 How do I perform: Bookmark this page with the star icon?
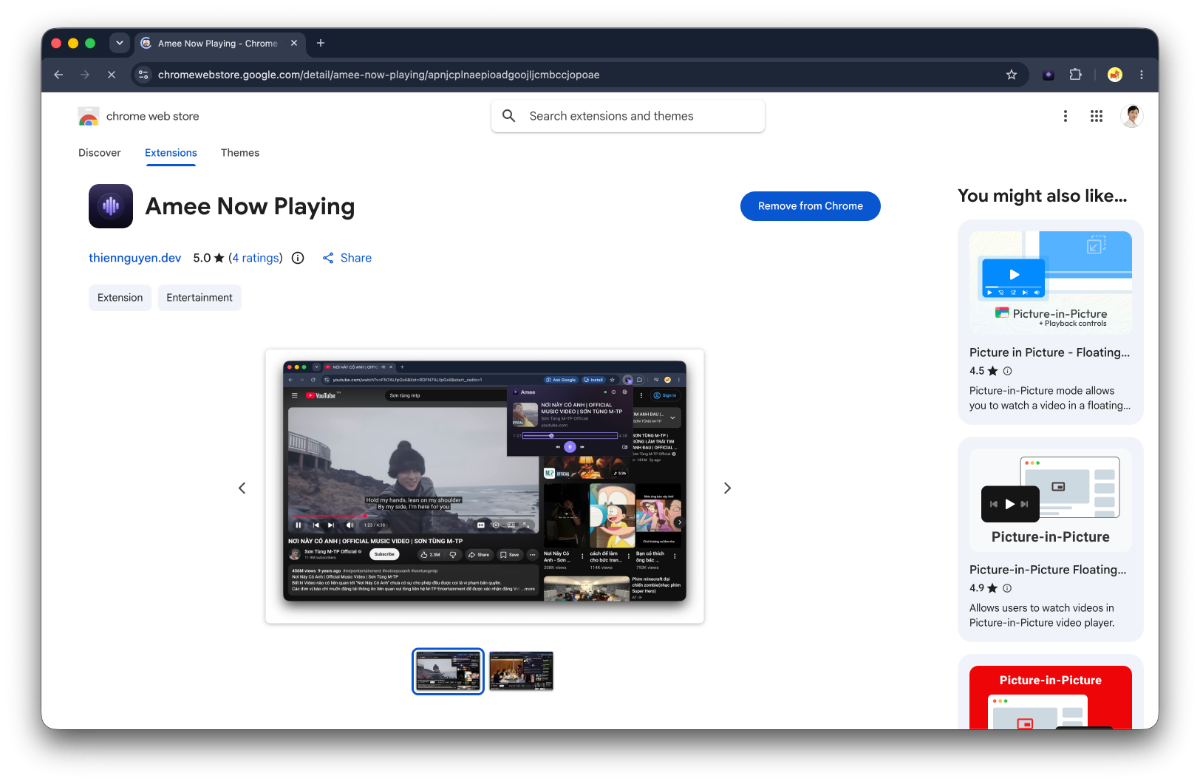(1011, 74)
